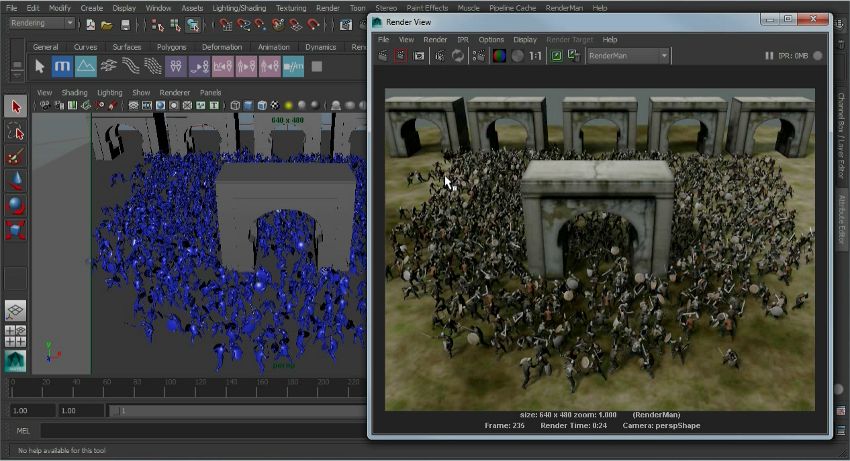Screen dimensions: 850x461
Task: Toggle make live surface magnet icon
Action: pyautogui.click(x=313, y=25)
